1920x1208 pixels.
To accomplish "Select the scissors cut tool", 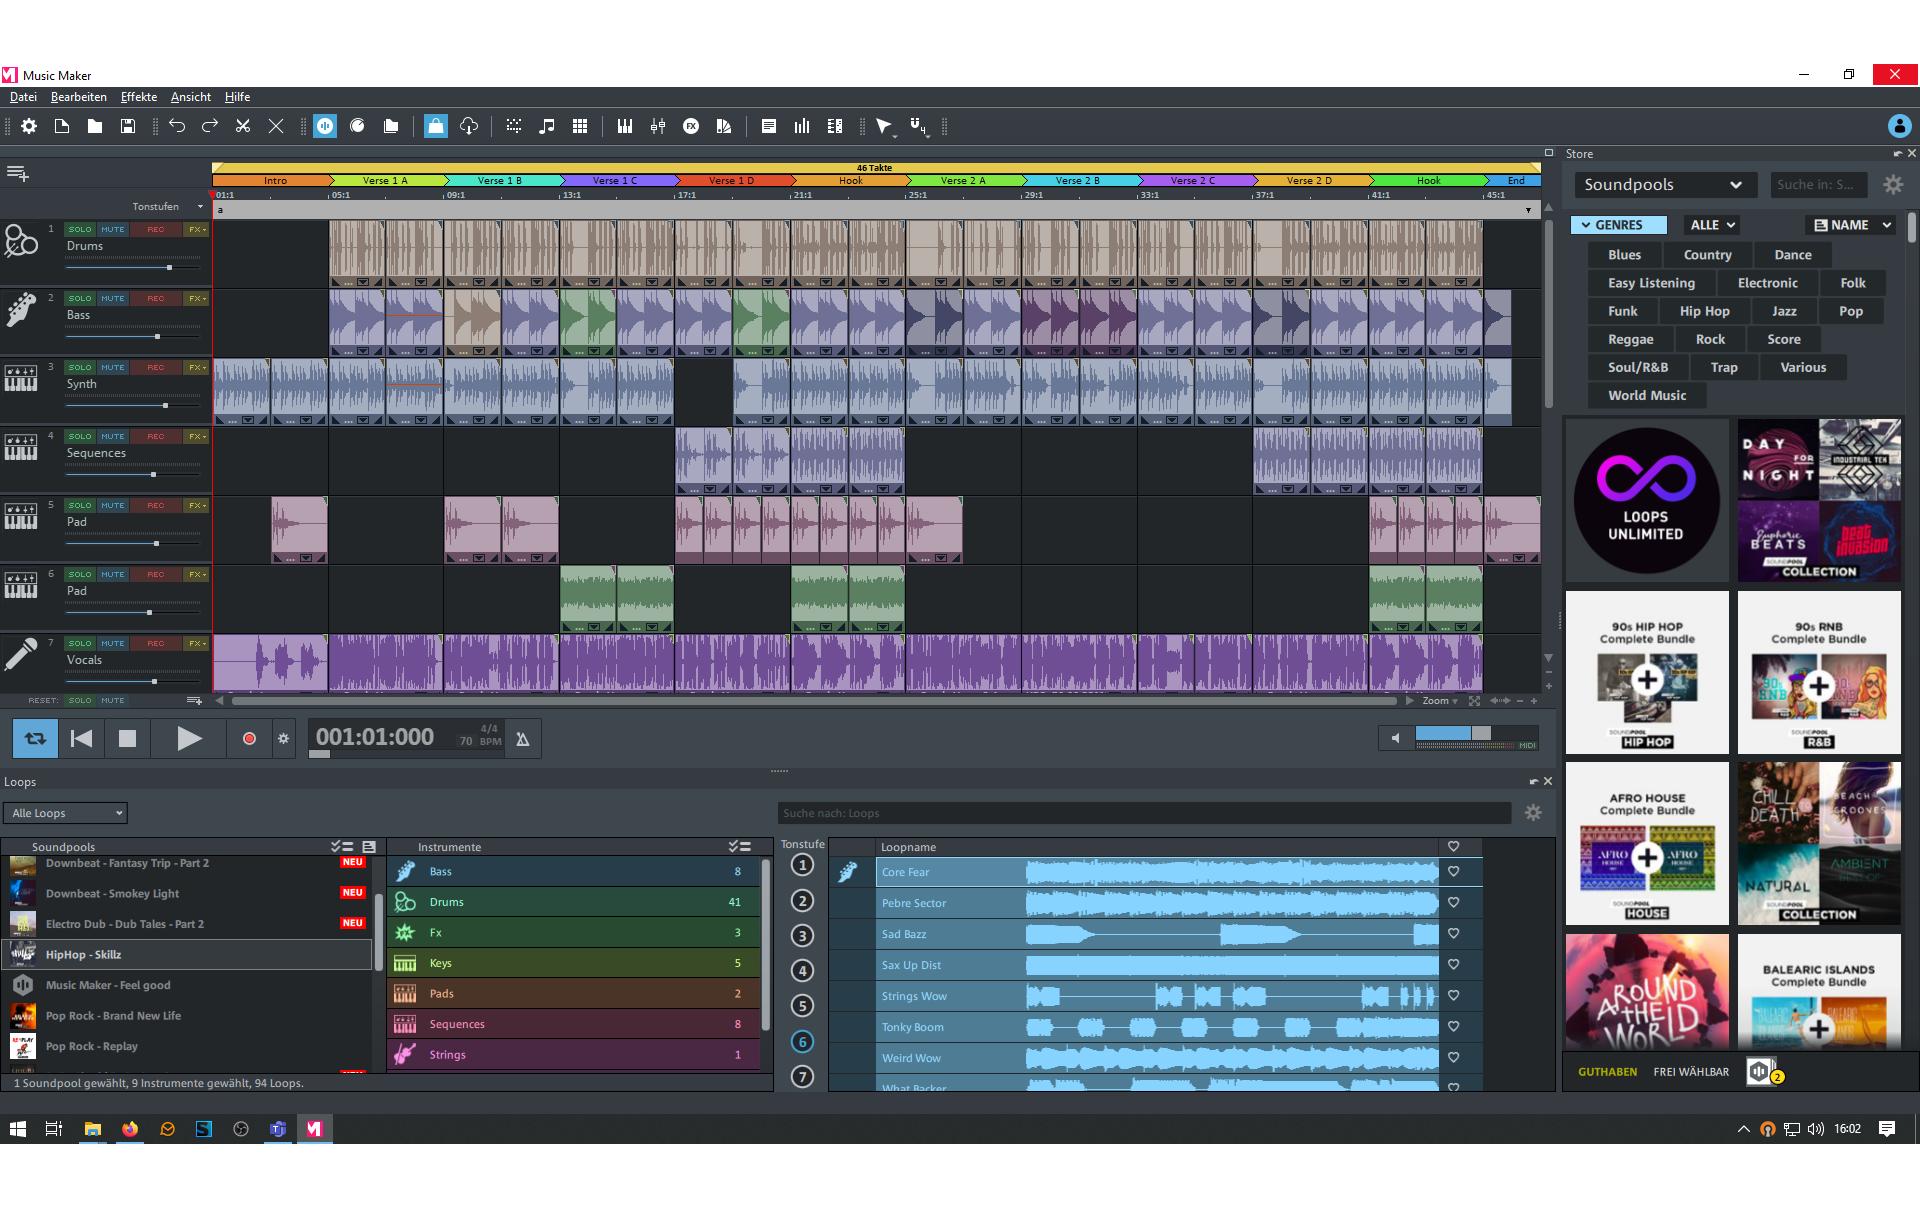I will (243, 126).
